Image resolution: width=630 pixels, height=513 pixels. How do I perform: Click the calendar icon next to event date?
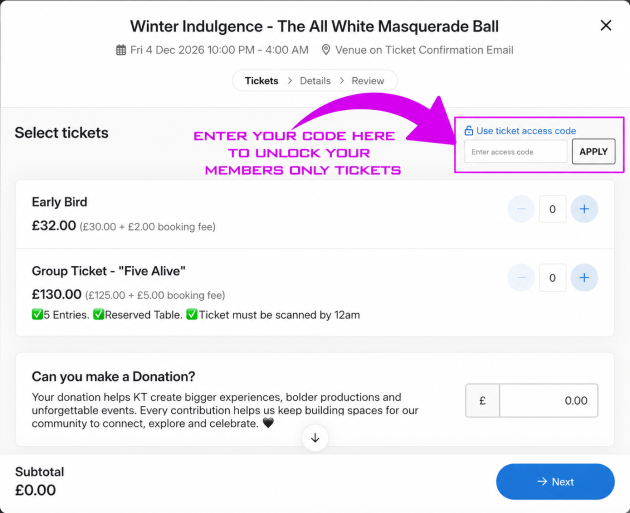(121, 50)
